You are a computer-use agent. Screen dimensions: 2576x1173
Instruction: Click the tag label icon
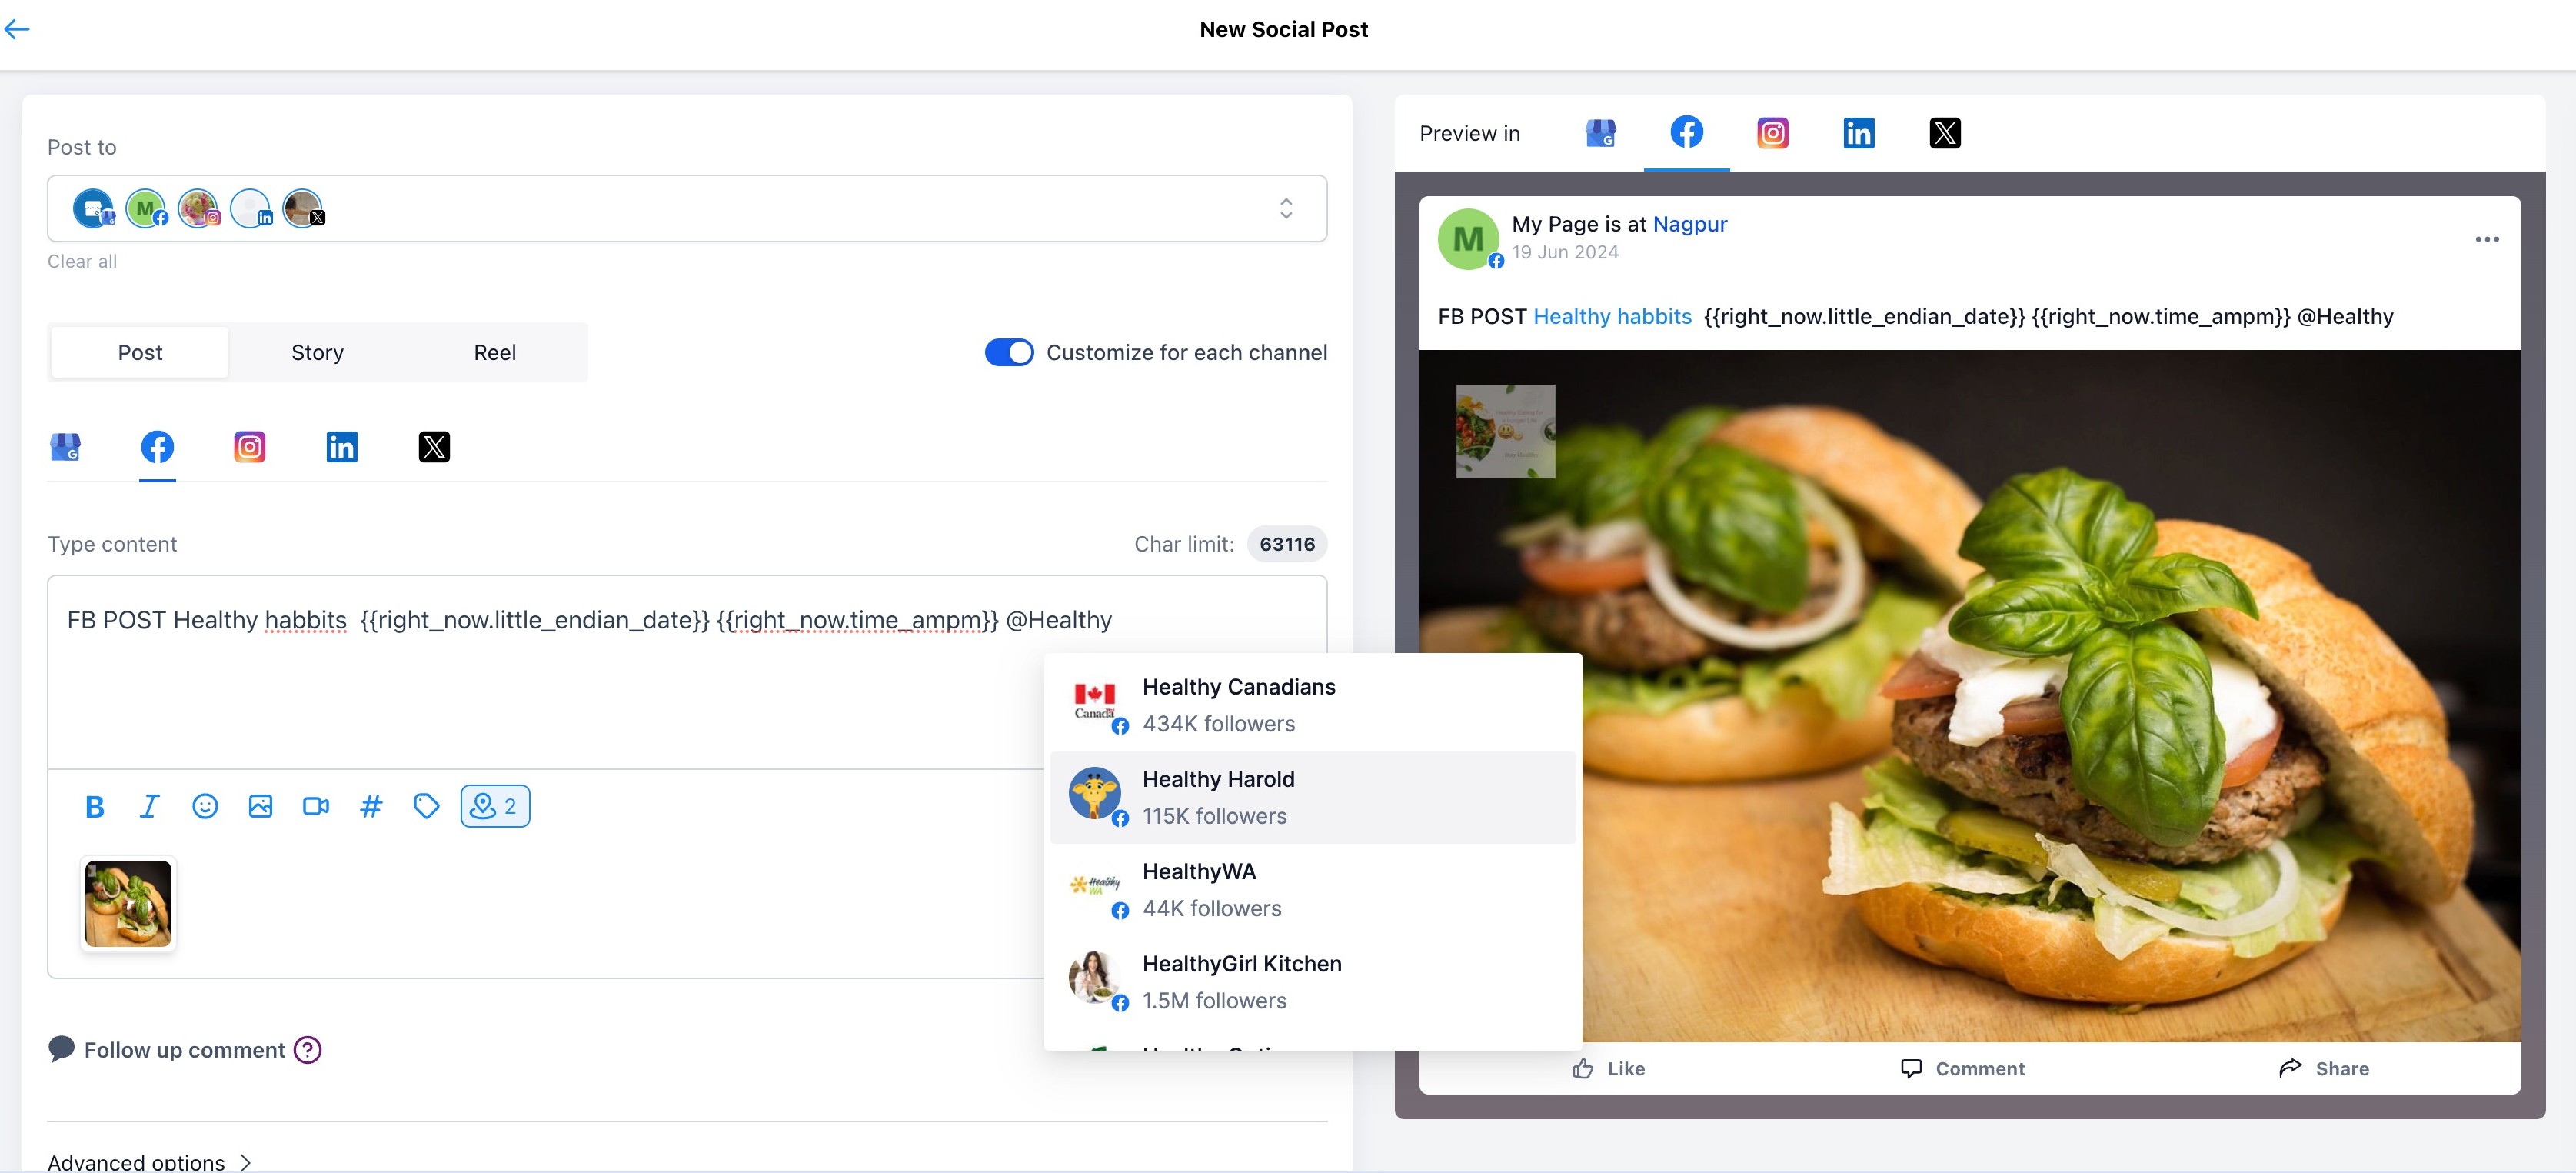tap(426, 806)
